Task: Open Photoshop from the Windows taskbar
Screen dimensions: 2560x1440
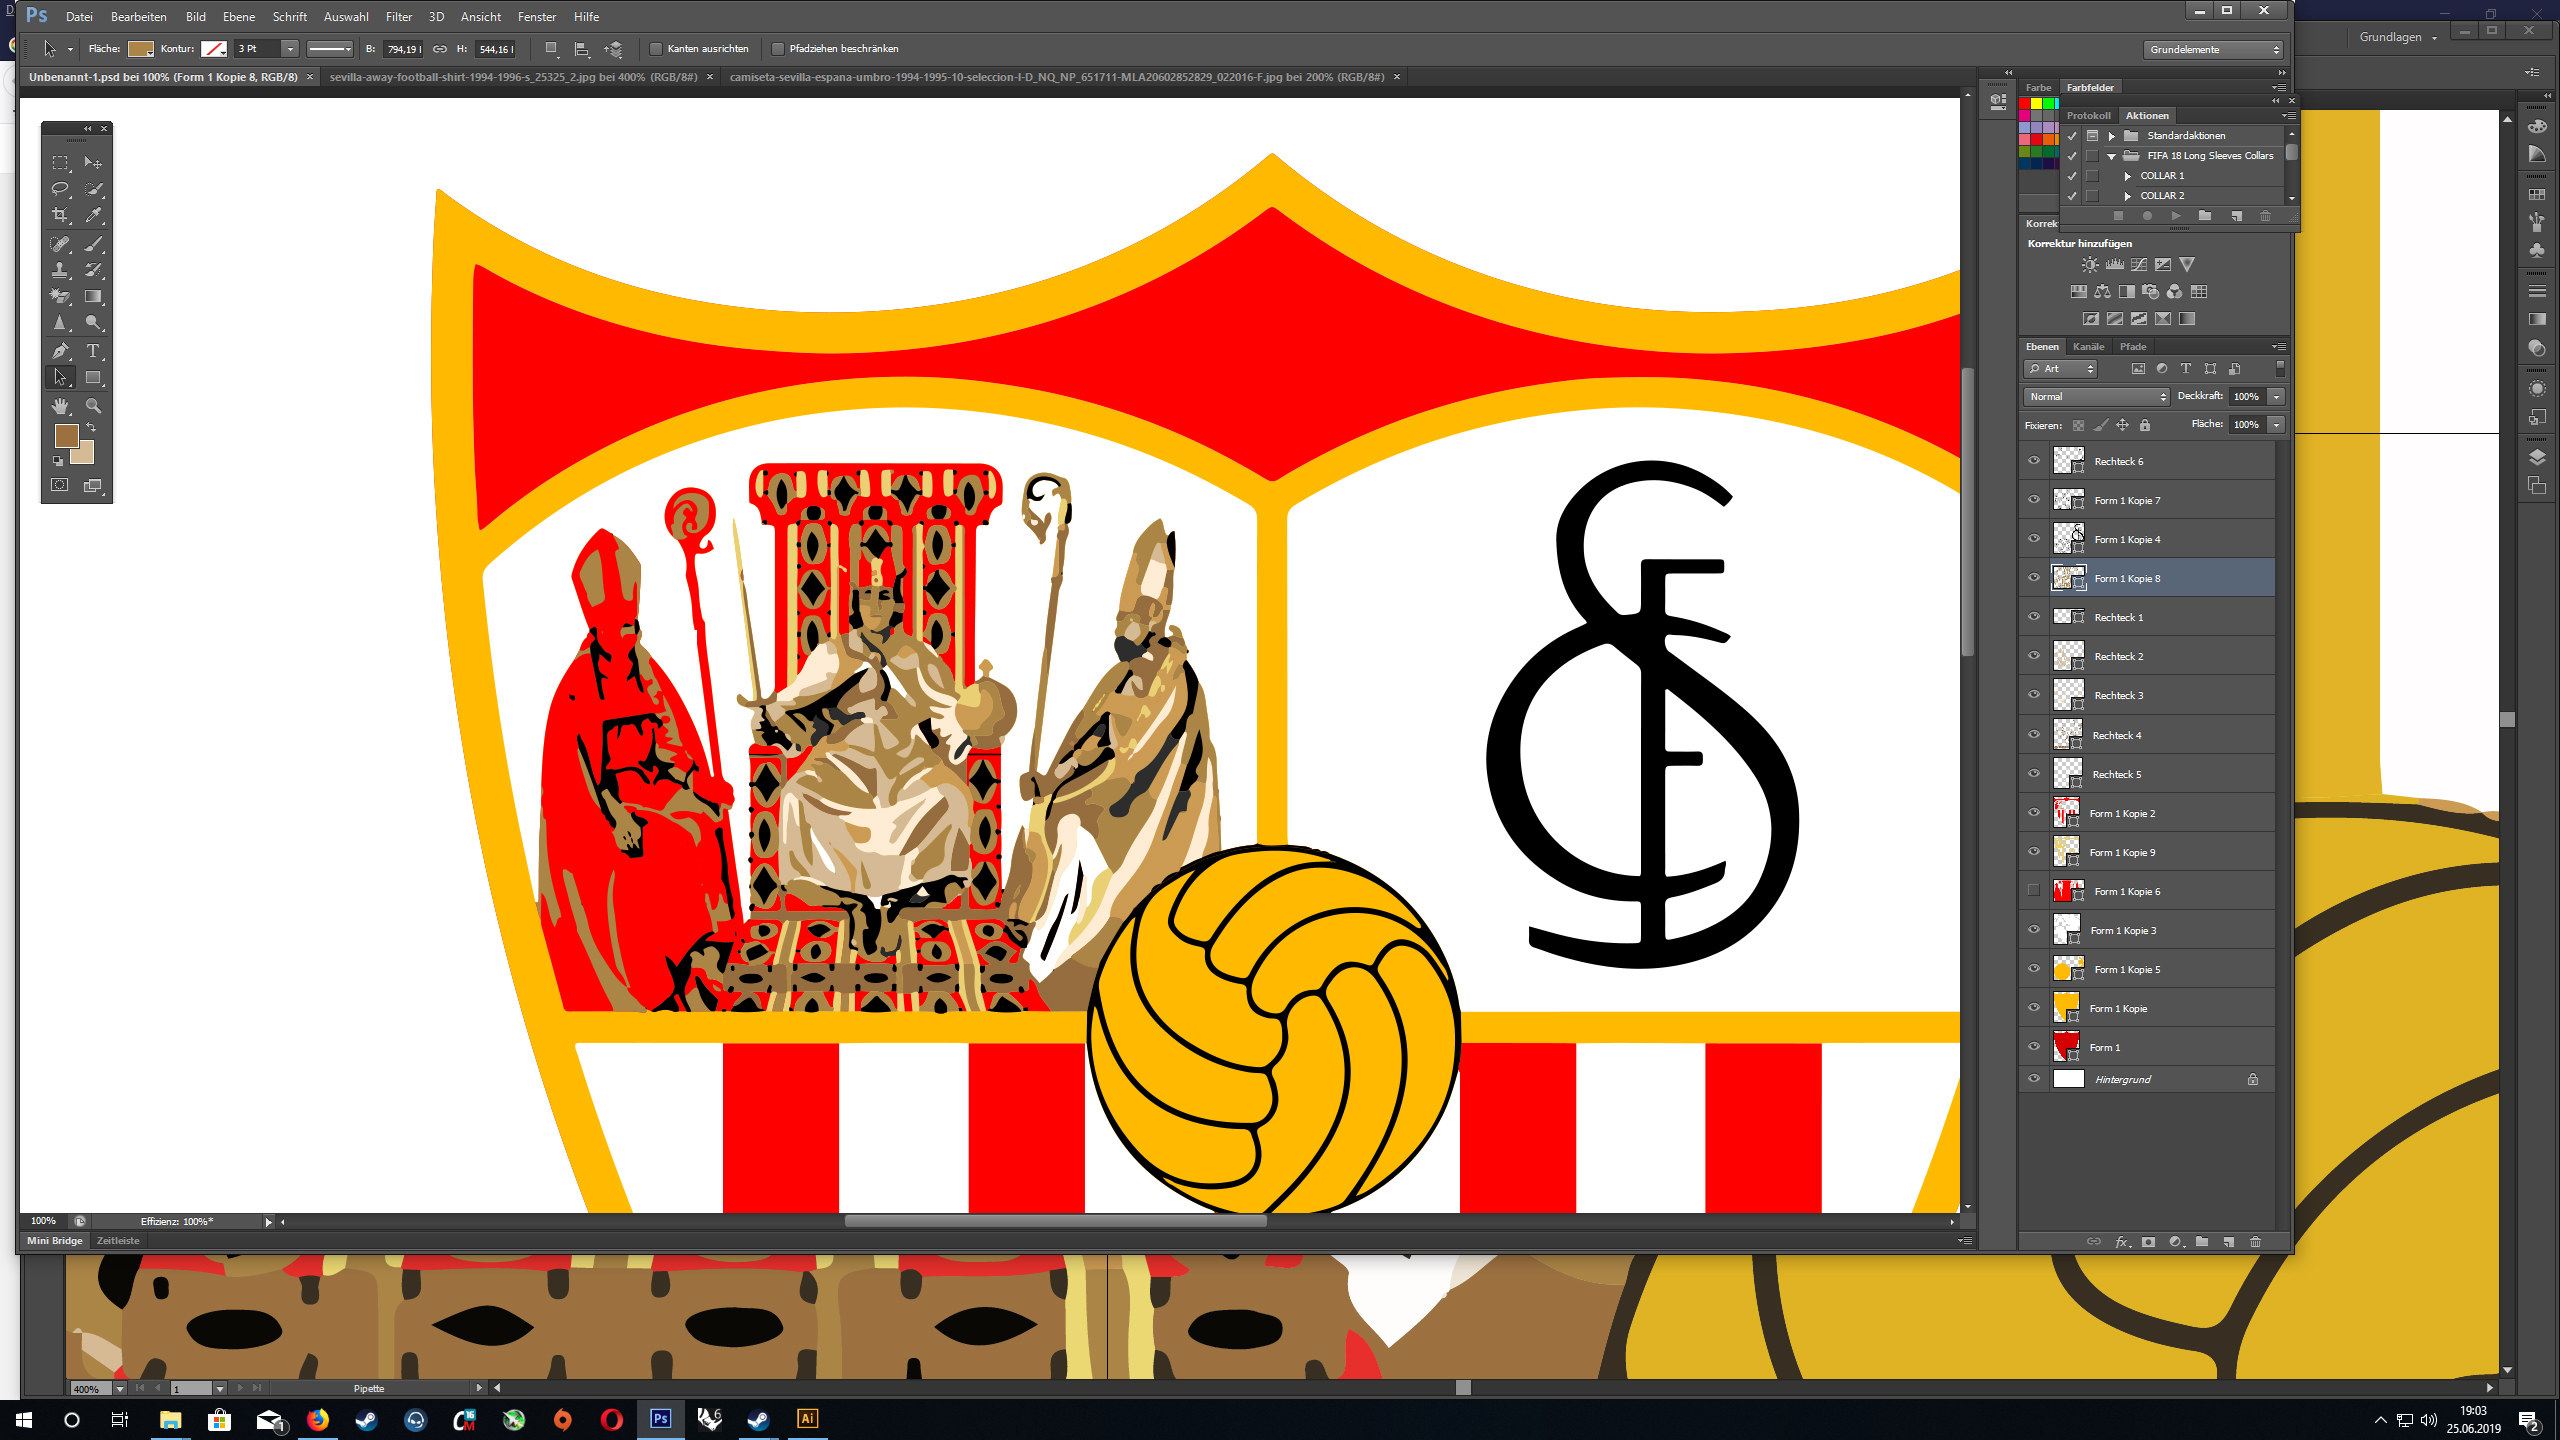Action: pyautogui.click(x=661, y=1419)
